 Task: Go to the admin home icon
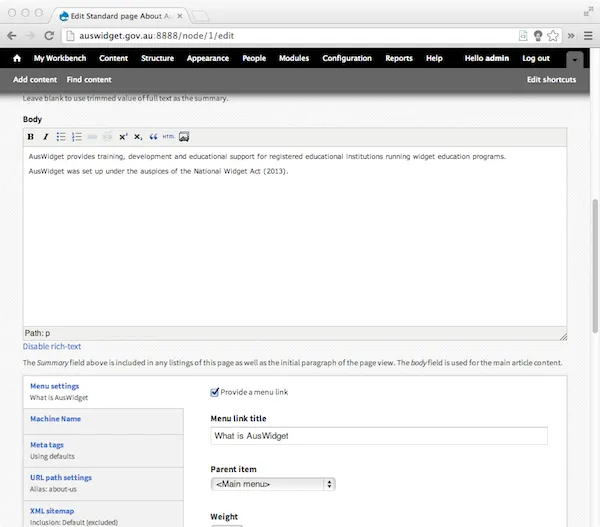point(17,59)
